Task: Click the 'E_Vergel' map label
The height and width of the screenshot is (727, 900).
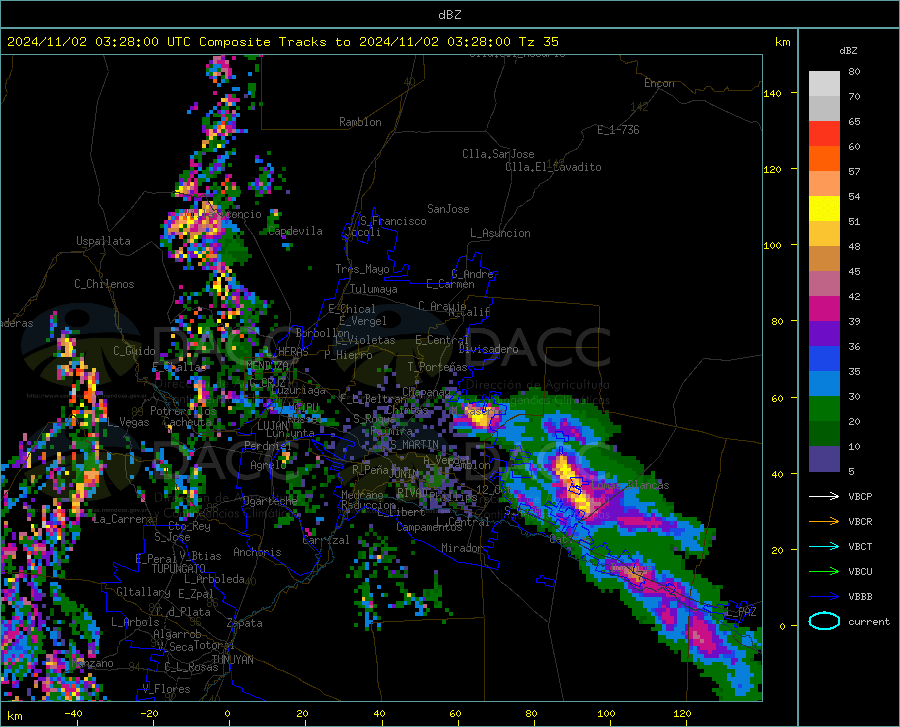Action: (363, 321)
